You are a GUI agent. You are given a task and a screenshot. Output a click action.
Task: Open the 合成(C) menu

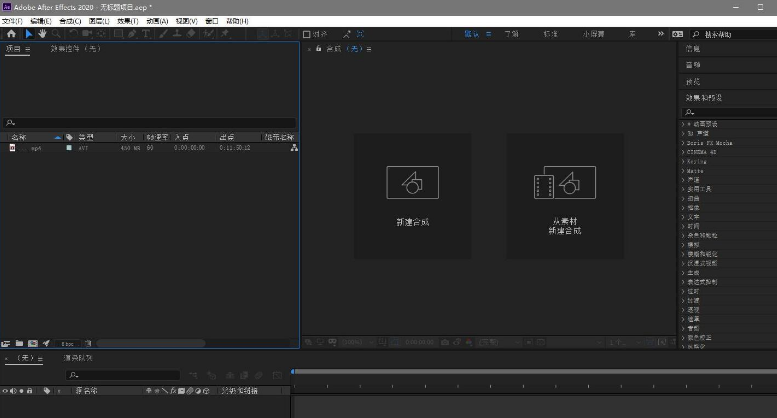(x=71, y=20)
